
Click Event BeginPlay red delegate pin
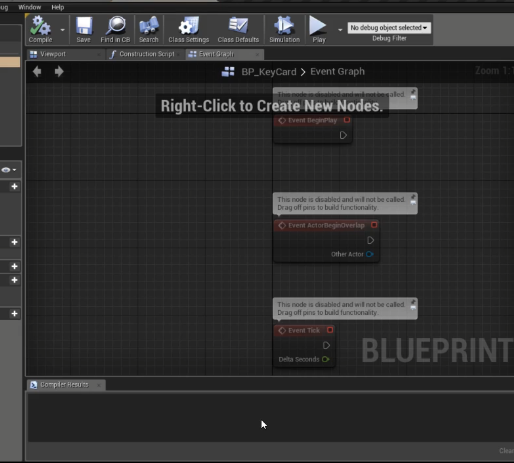click(347, 120)
